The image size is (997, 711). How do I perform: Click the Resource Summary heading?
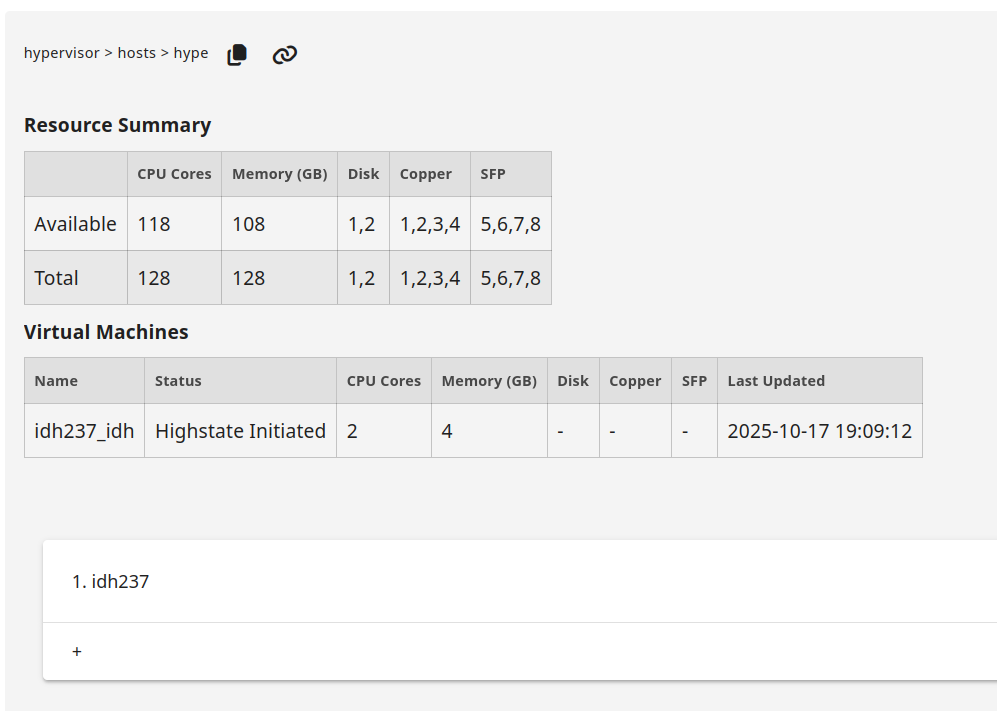(x=117, y=125)
